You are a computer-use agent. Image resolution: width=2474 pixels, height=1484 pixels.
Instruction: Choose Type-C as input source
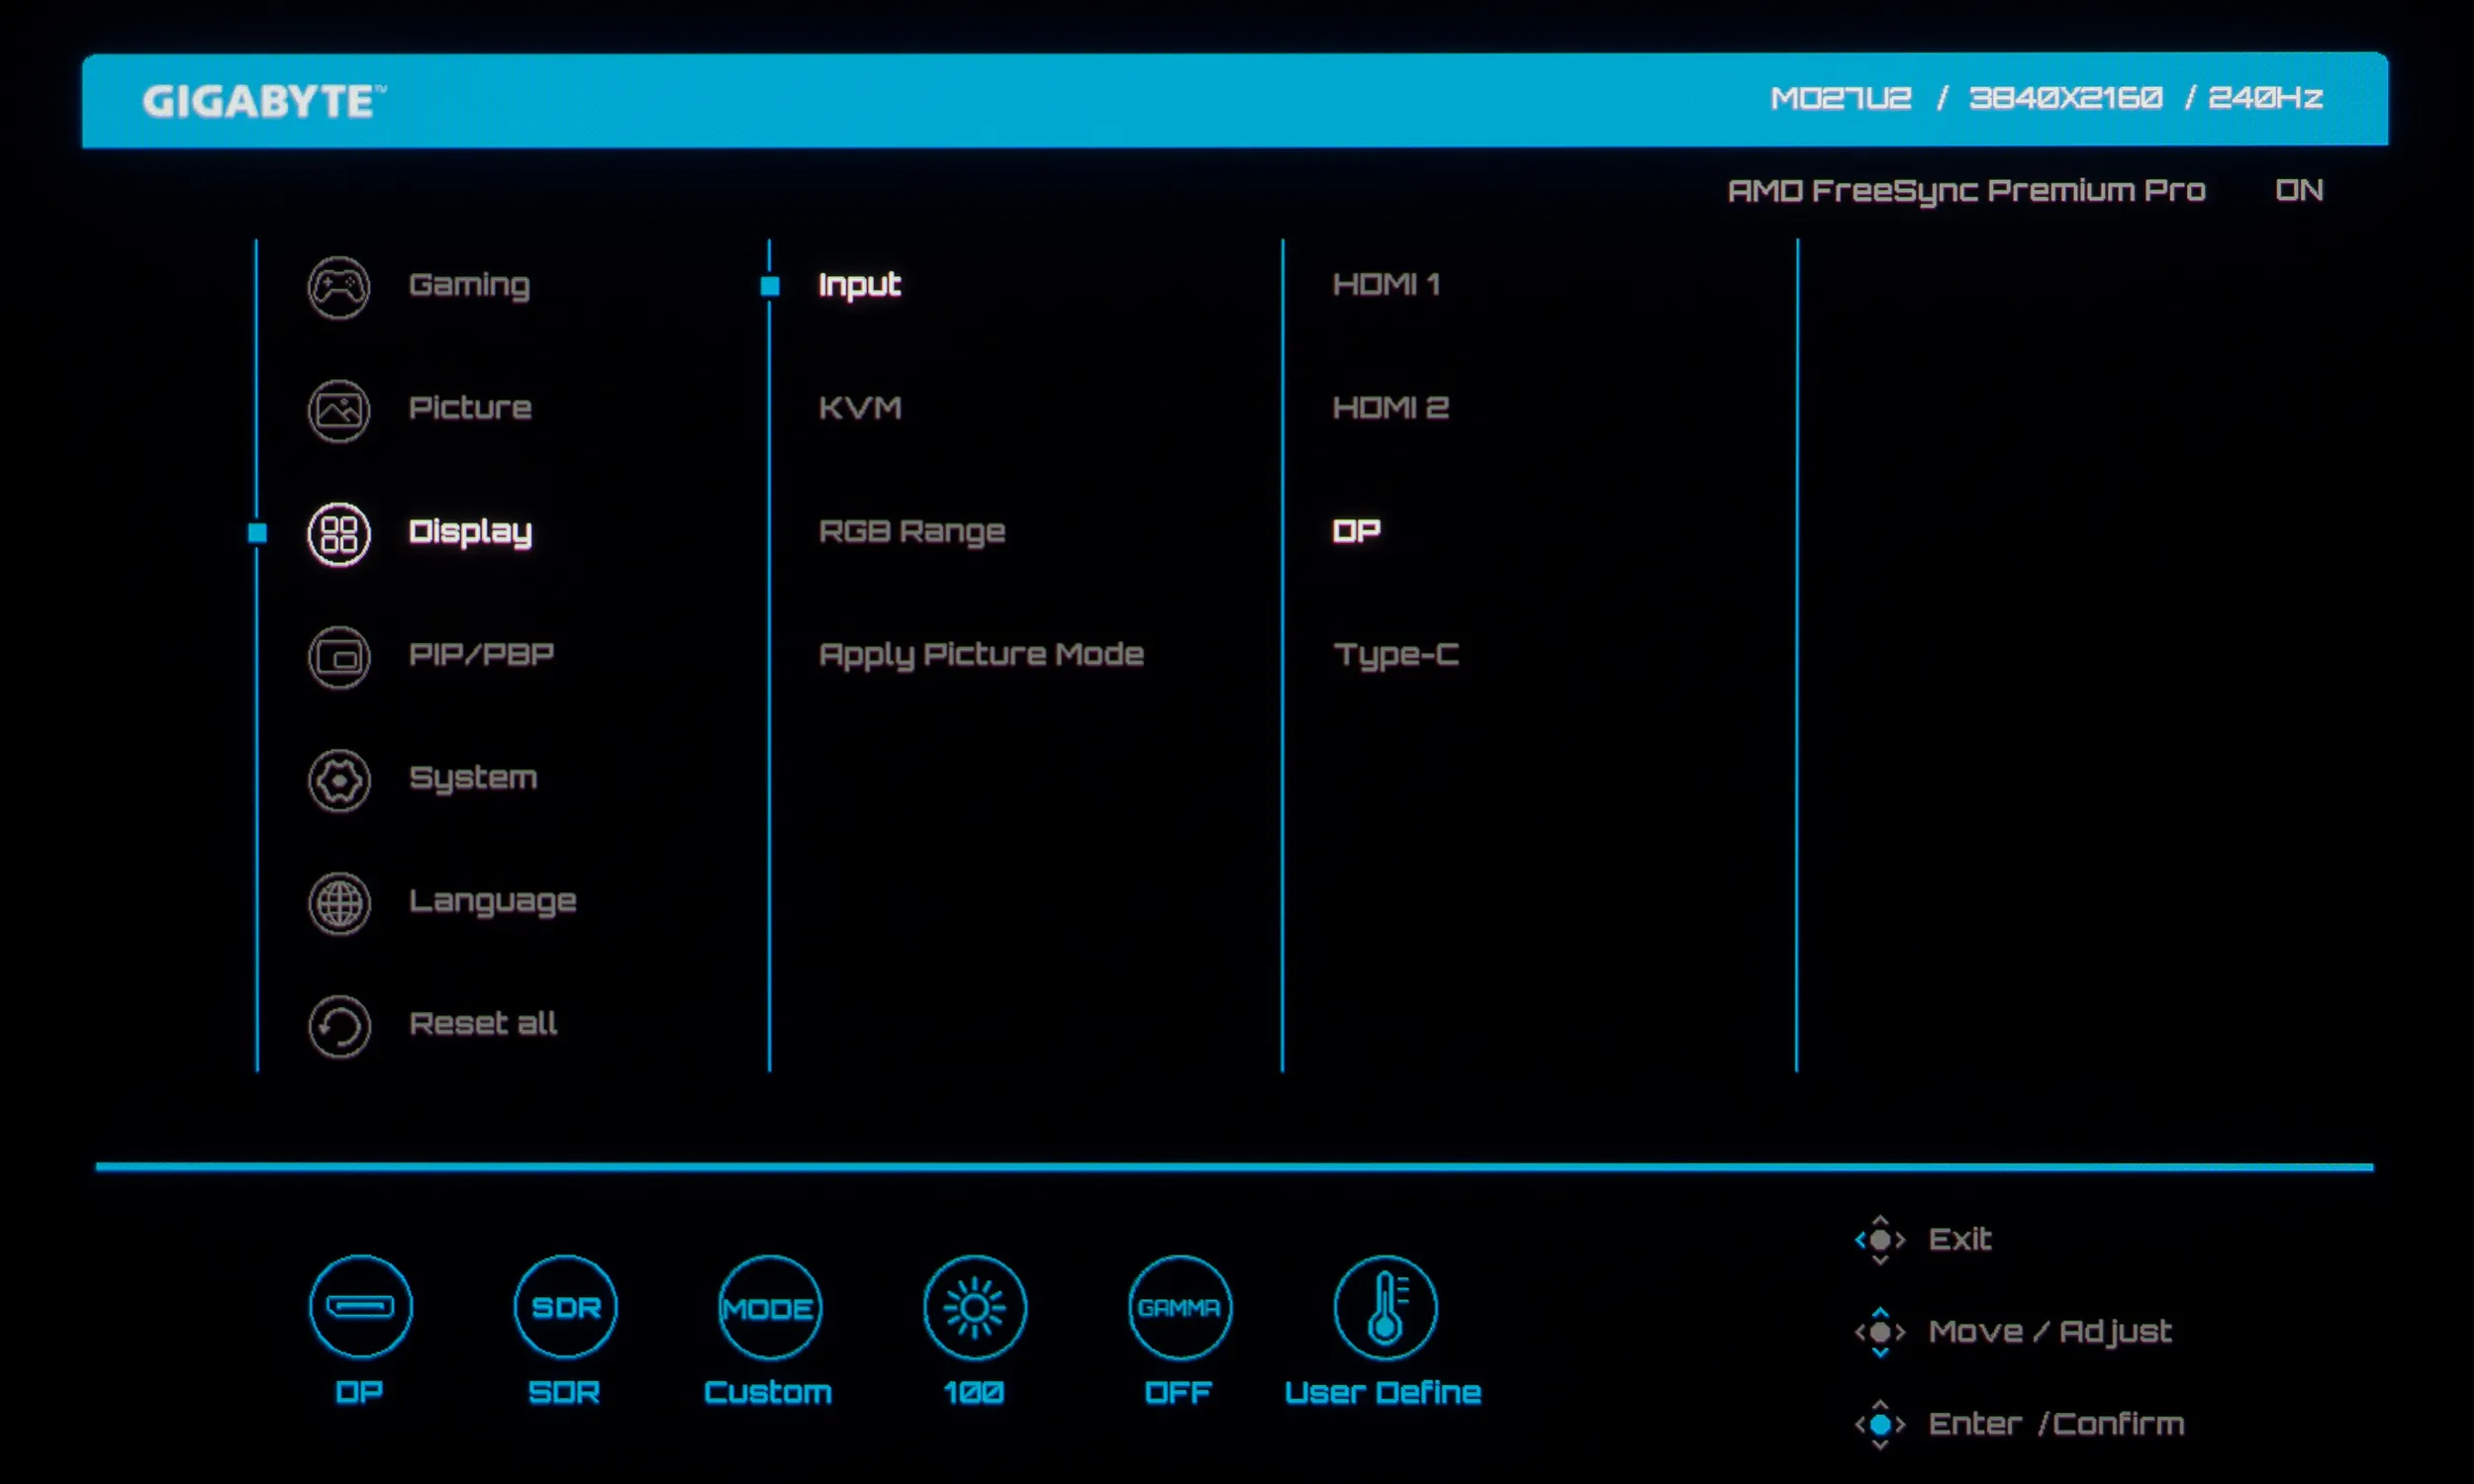1395,655
